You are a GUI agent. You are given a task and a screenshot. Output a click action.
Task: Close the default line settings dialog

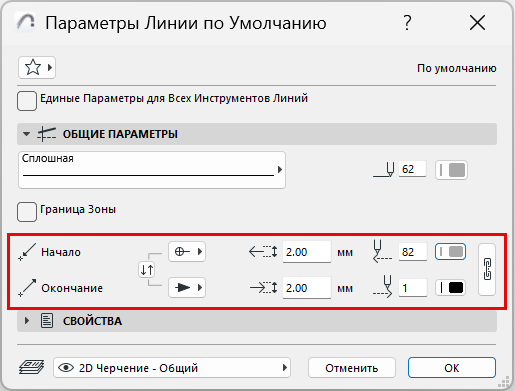click(477, 23)
